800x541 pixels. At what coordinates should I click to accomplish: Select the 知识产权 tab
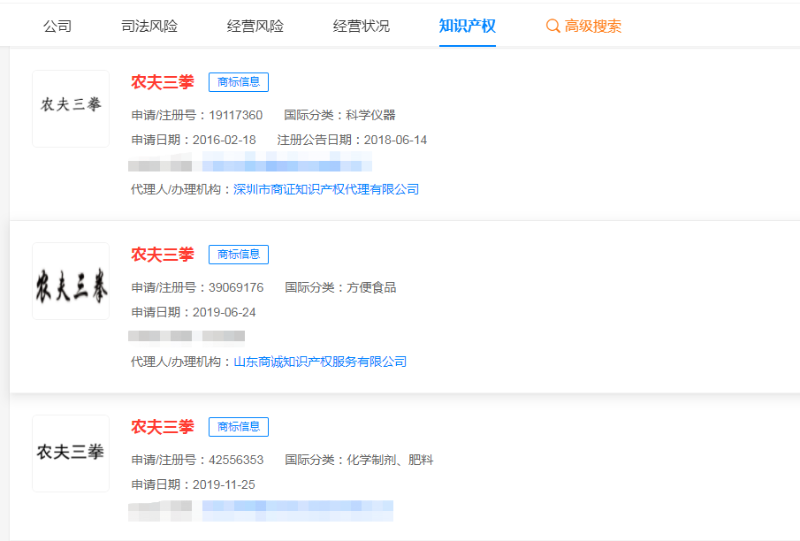click(467, 26)
